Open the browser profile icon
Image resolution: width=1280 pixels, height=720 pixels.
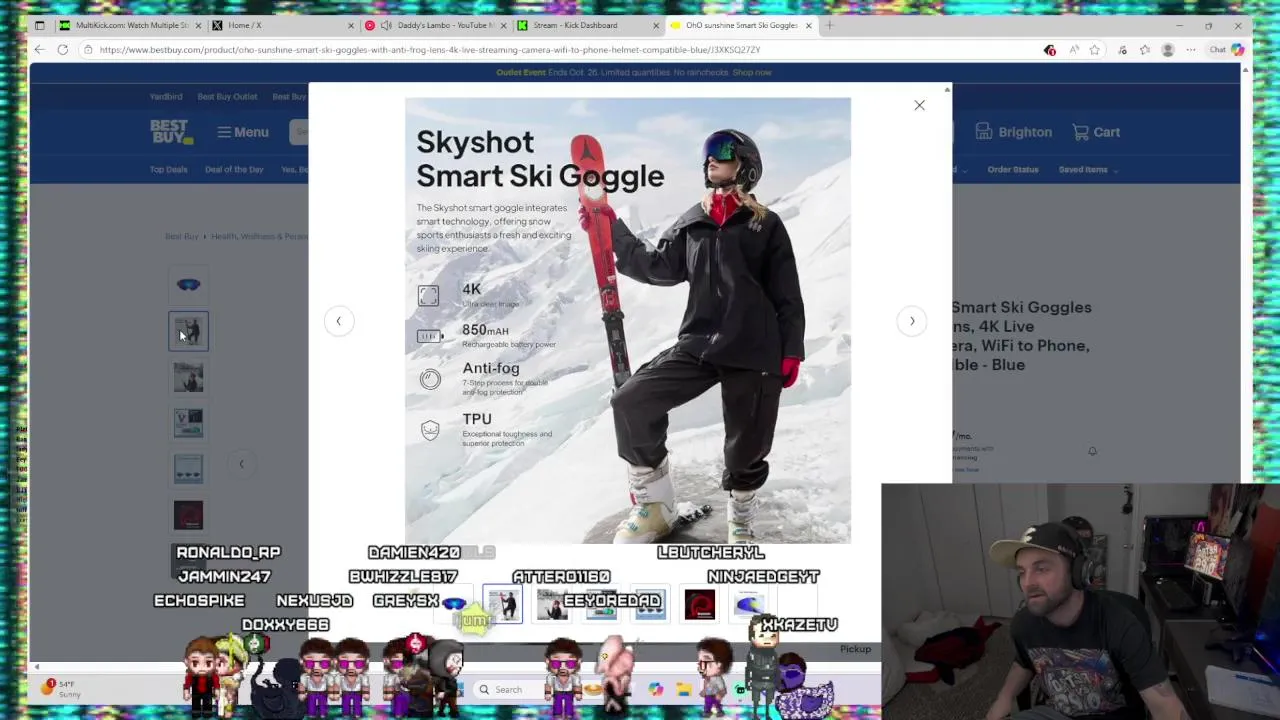click(x=1167, y=50)
